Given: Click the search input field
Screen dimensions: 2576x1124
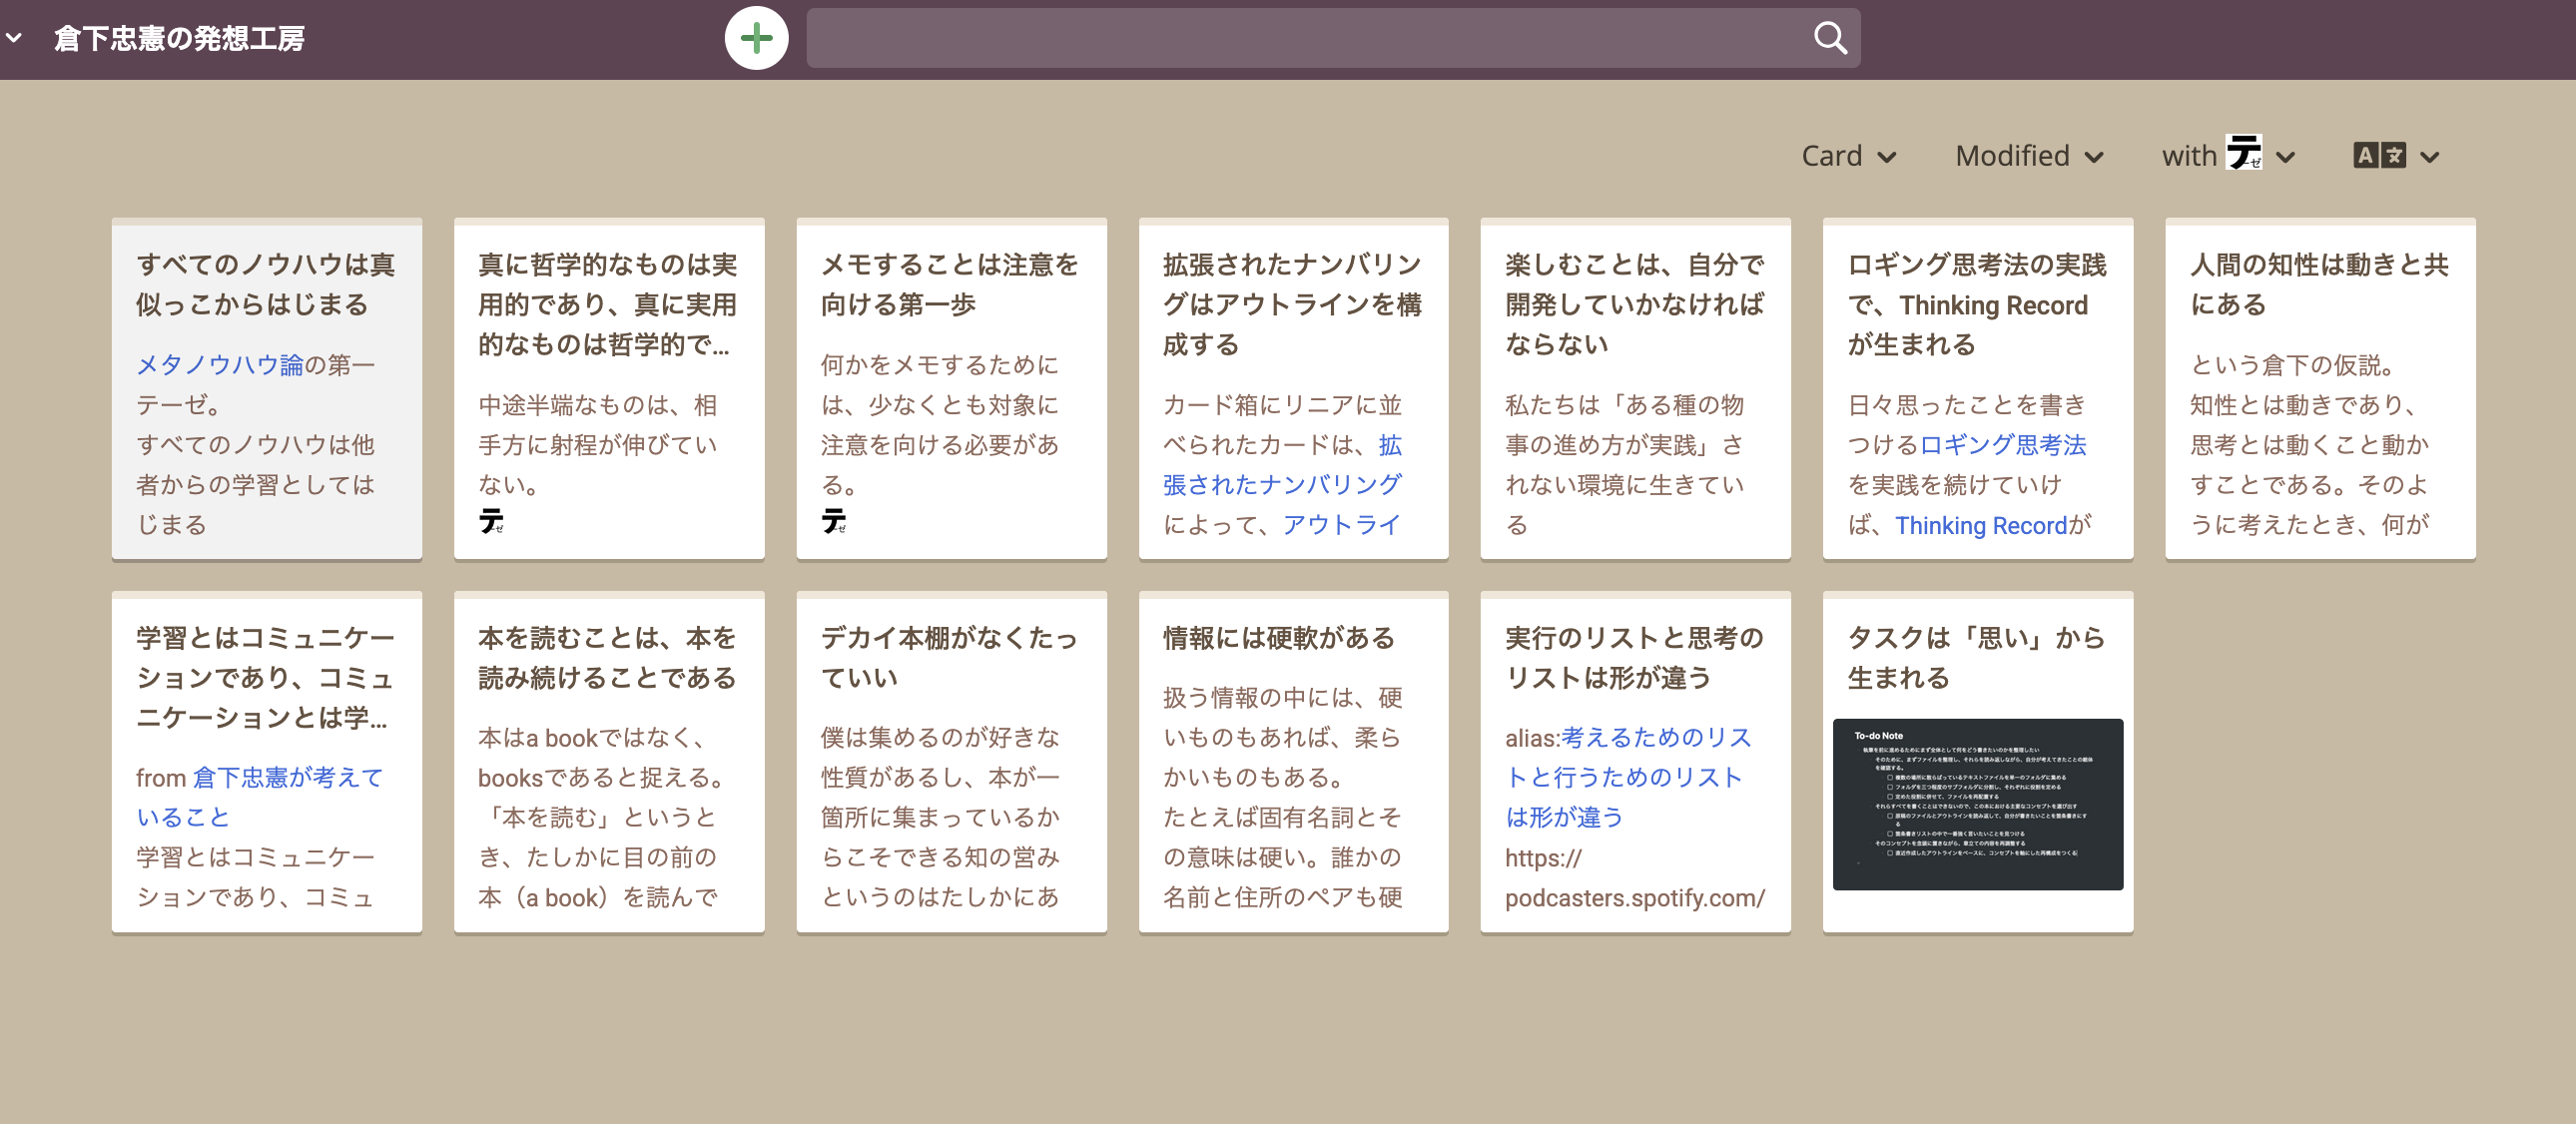Looking at the screenshot, I should coord(1333,38).
